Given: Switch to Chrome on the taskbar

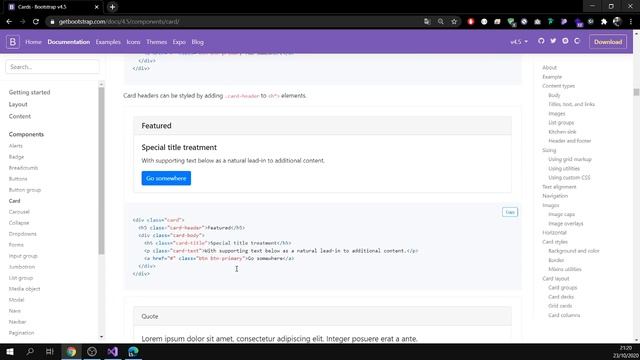Looking at the screenshot, I should (x=71, y=351).
